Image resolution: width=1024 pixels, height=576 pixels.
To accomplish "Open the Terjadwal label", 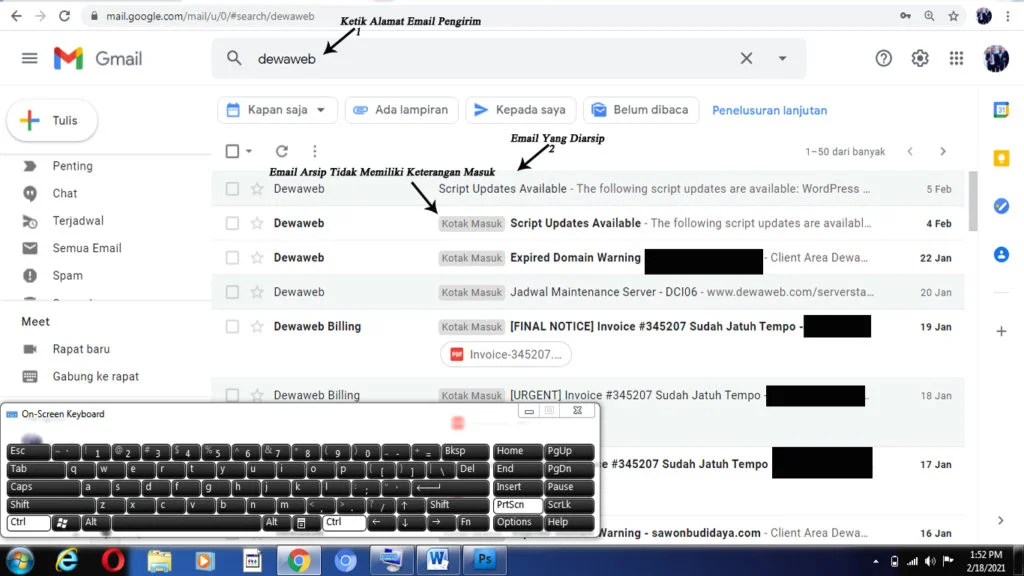I will (78, 221).
